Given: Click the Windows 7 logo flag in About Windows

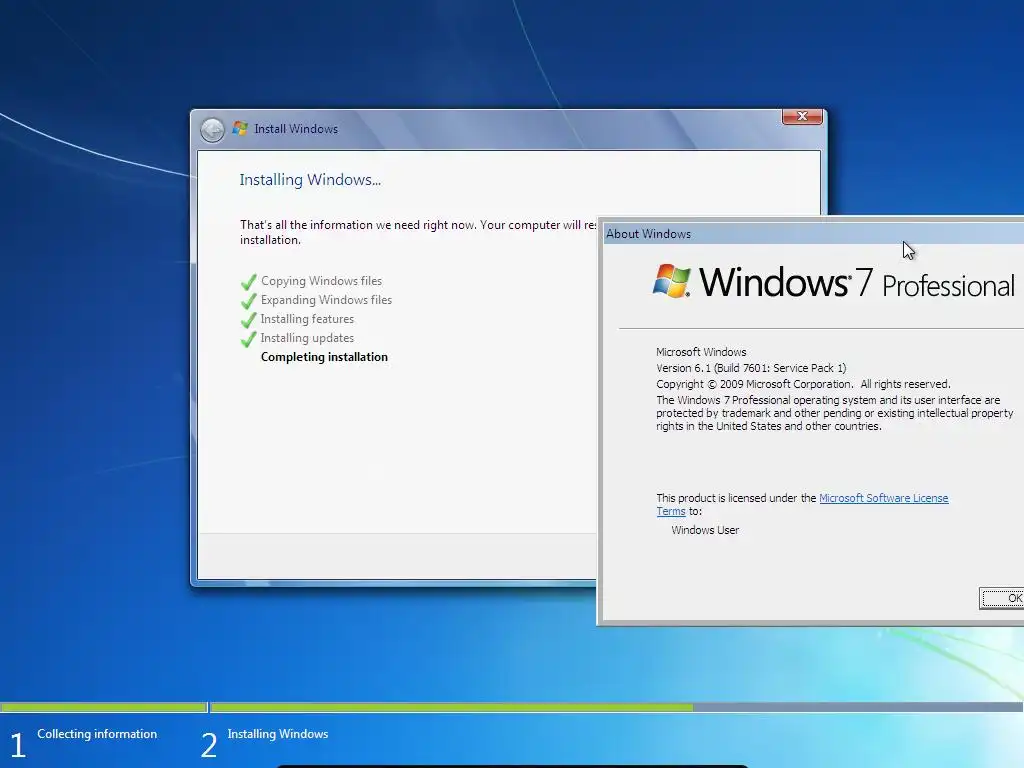Looking at the screenshot, I should pyautogui.click(x=671, y=281).
